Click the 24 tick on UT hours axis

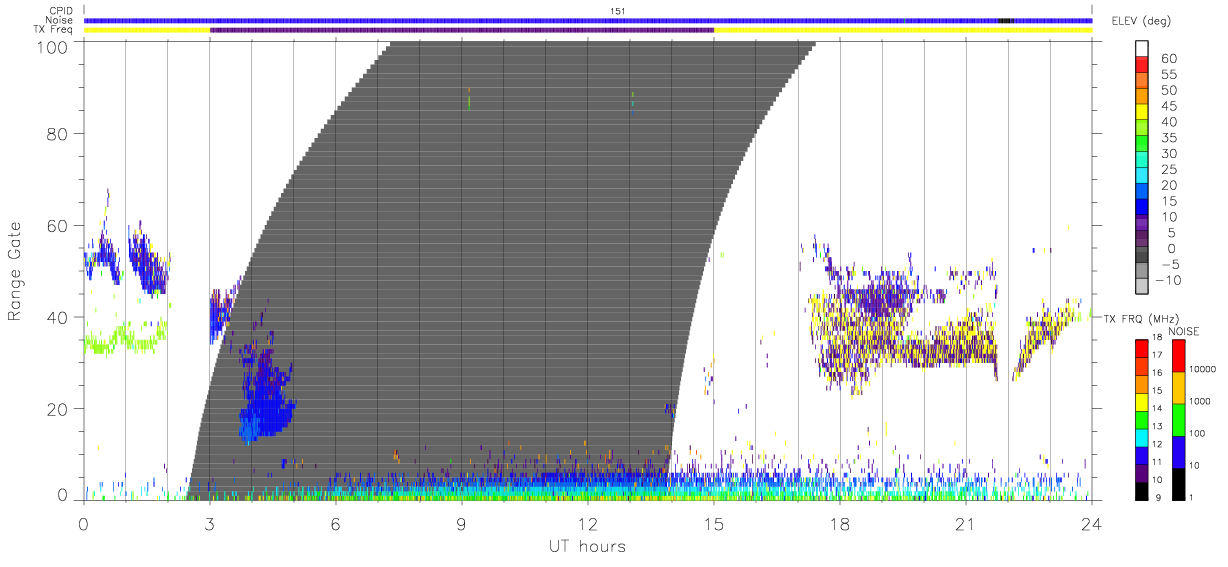tap(1091, 524)
